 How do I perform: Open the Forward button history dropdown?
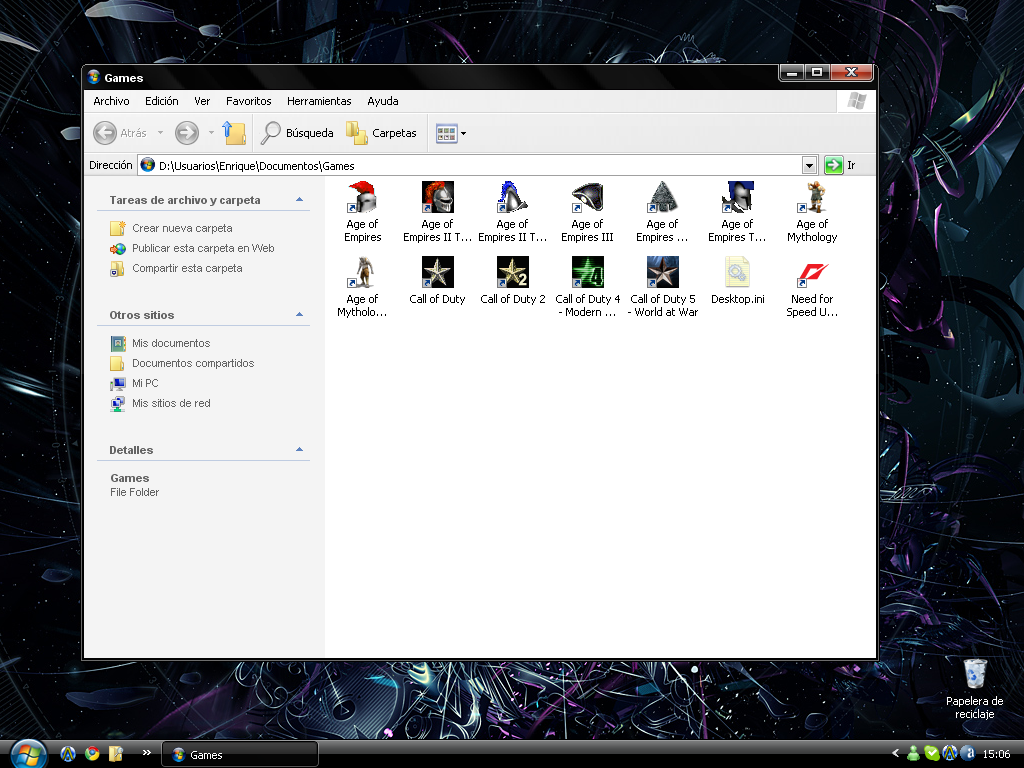click(211, 133)
